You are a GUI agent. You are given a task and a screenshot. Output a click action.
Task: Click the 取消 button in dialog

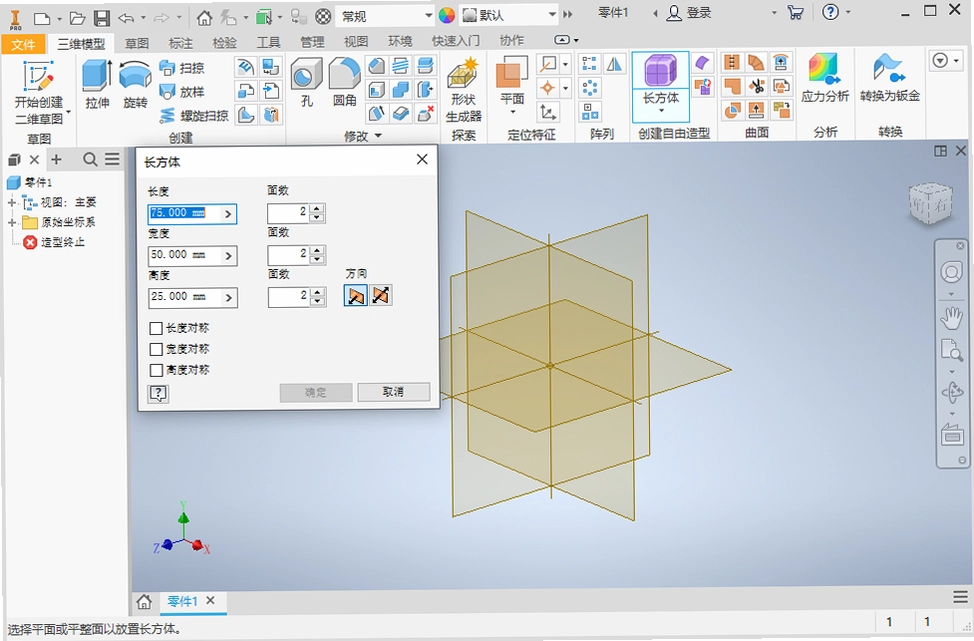393,392
